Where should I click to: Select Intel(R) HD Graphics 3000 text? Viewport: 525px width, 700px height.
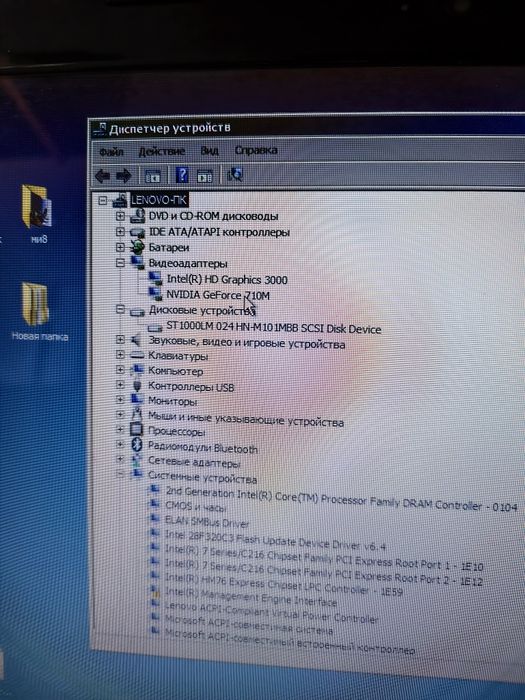point(227,280)
